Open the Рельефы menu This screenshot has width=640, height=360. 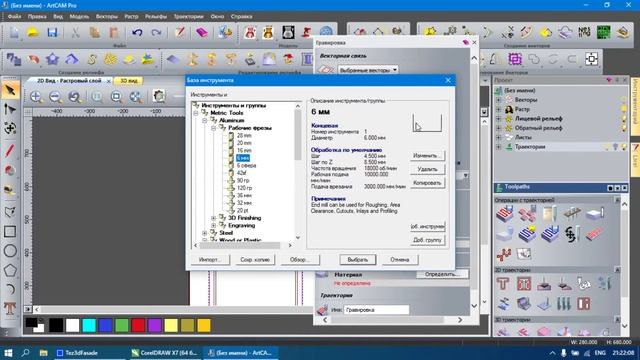coord(156,17)
